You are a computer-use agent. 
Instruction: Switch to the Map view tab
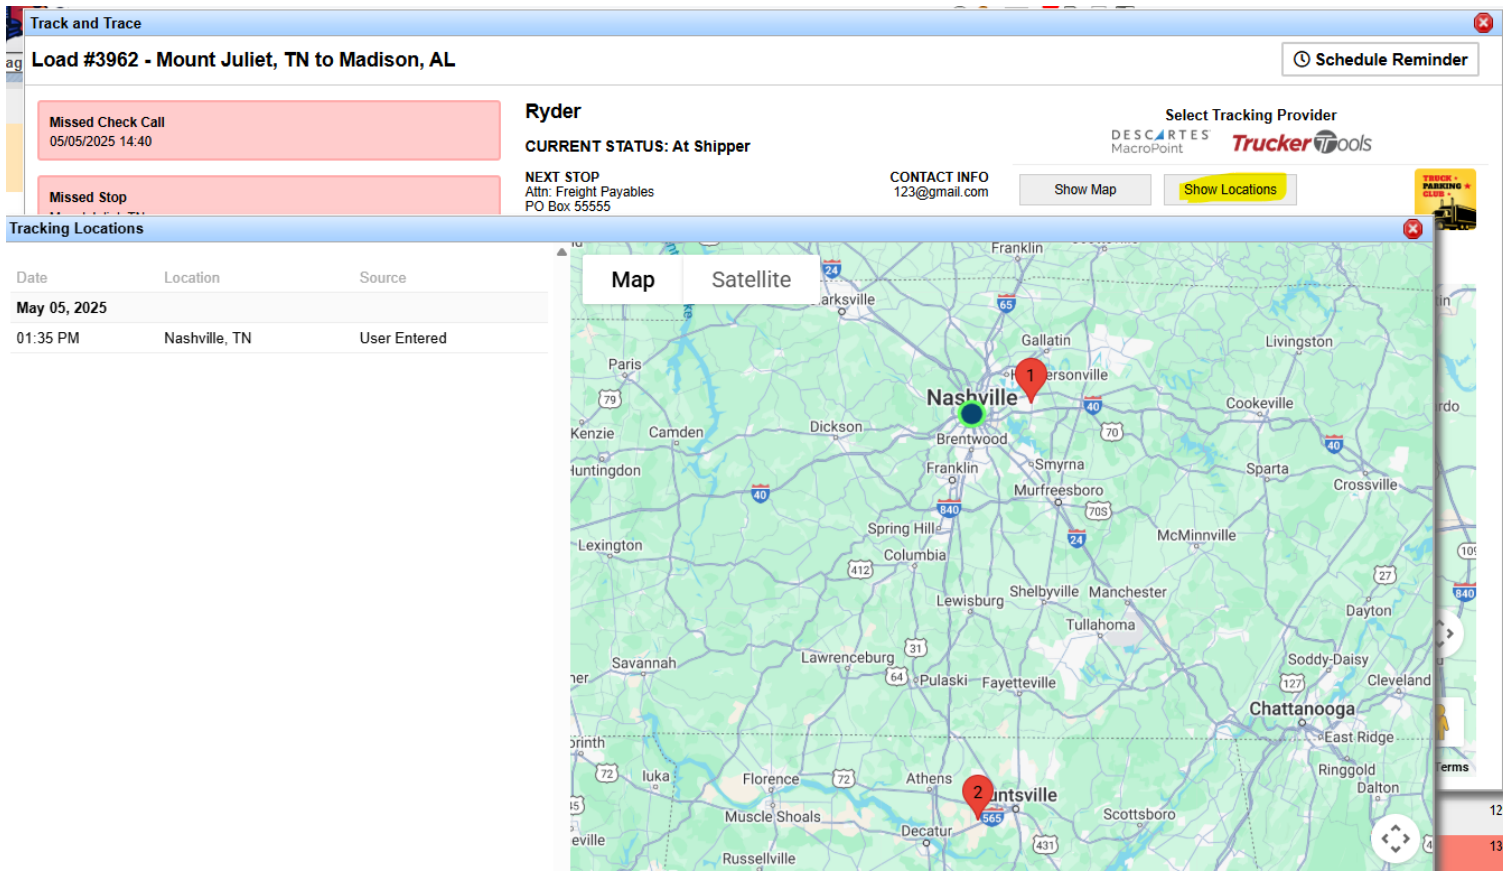tap(633, 280)
